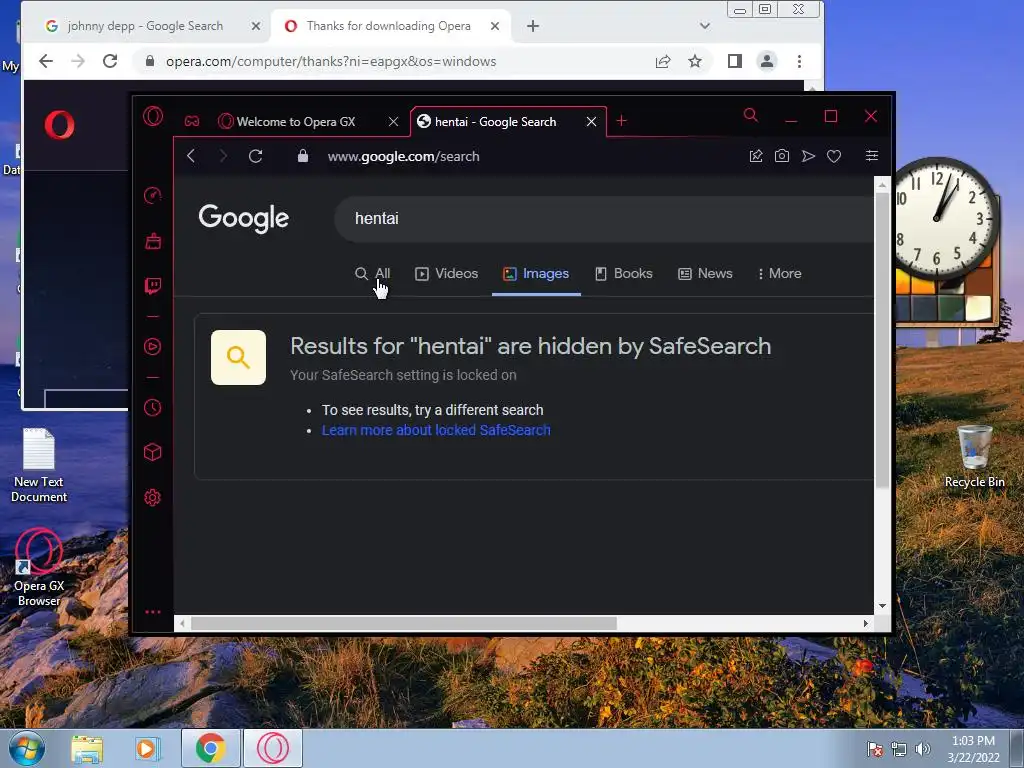Open Learn more about locked SafeSearch link
The width and height of the screenshot is (1024, 768).
point(436,430)
